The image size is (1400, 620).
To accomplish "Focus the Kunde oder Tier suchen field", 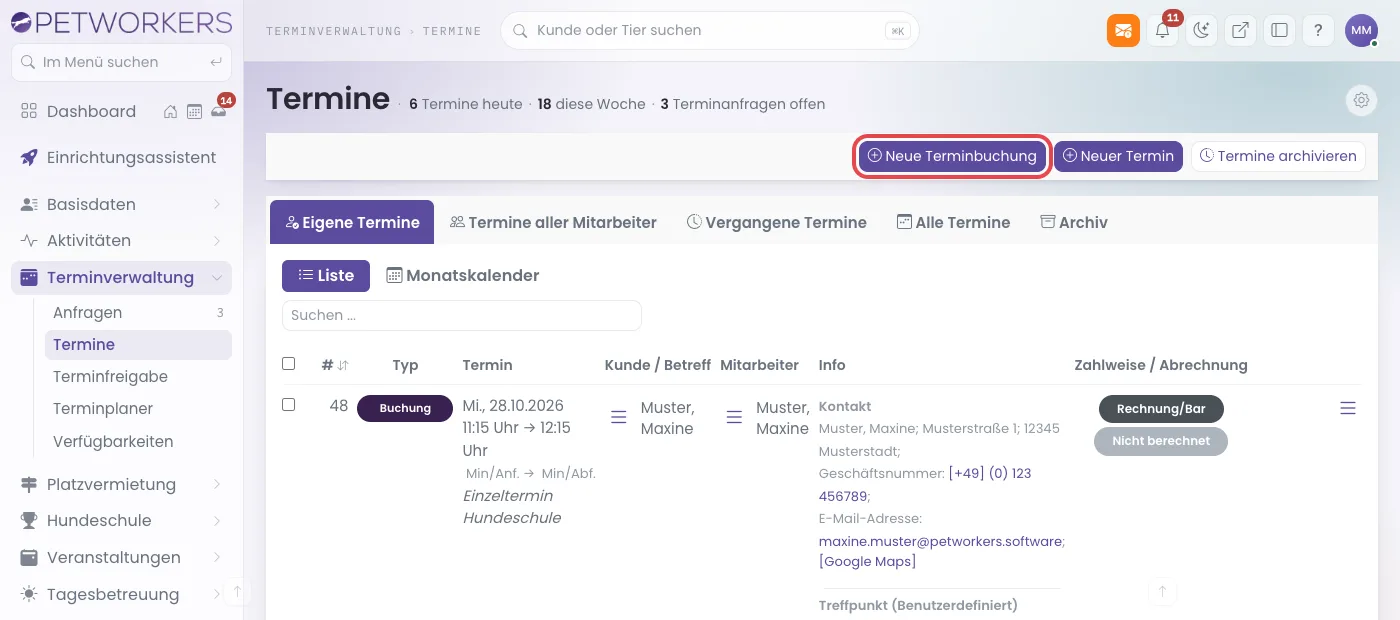I will [709, 30].
